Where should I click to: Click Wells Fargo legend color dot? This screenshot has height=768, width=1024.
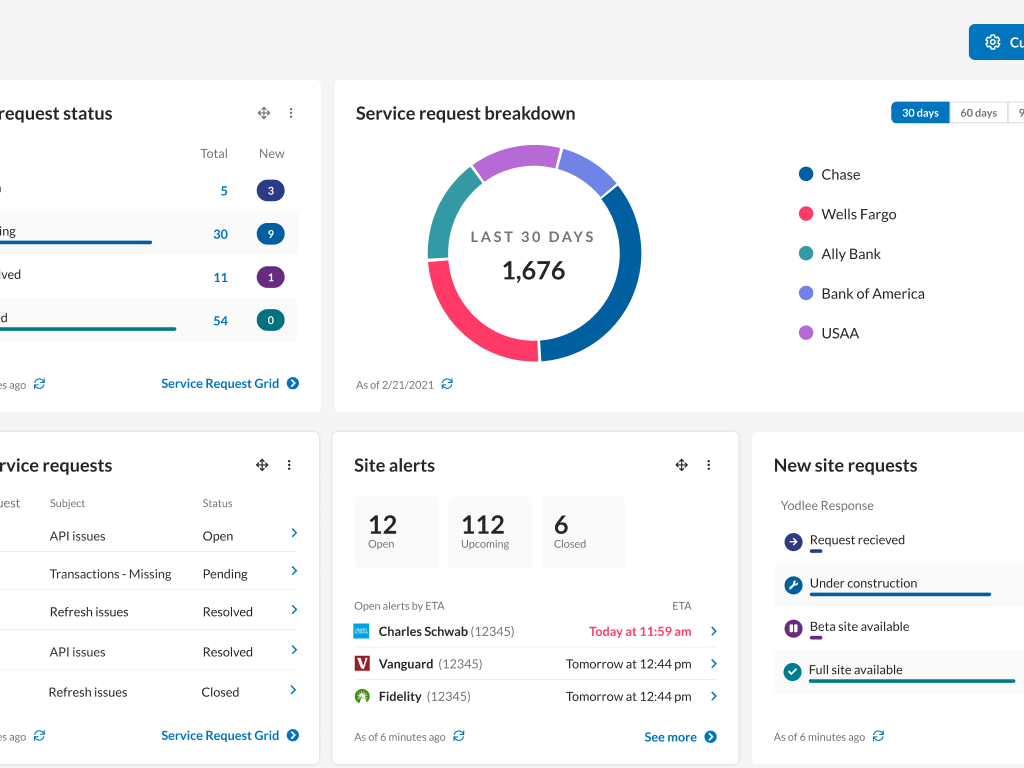806,214
